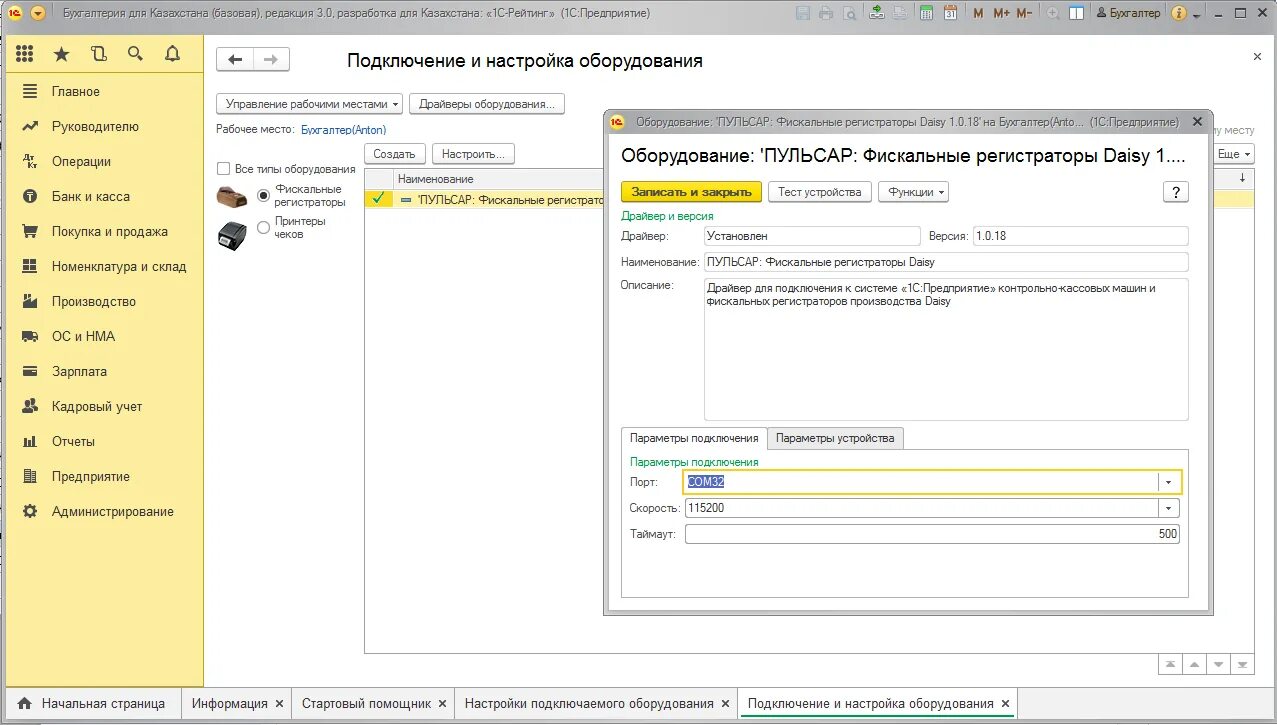This screenshot has width=1277, height=725.
Task: Click the get link icon in title bar
Action: pos(877,13)
